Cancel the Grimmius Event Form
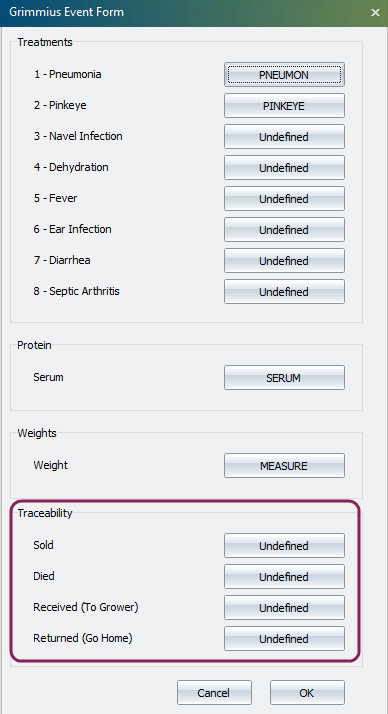 [214, 693]
